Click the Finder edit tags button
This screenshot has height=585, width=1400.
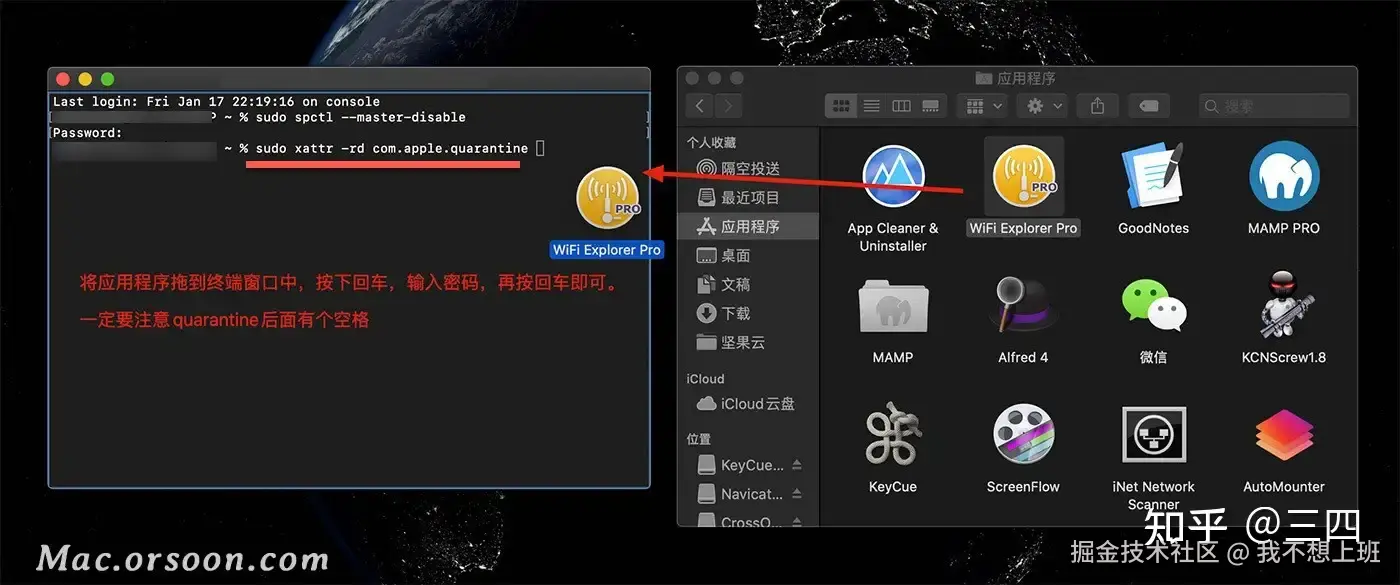[1149, 105]
